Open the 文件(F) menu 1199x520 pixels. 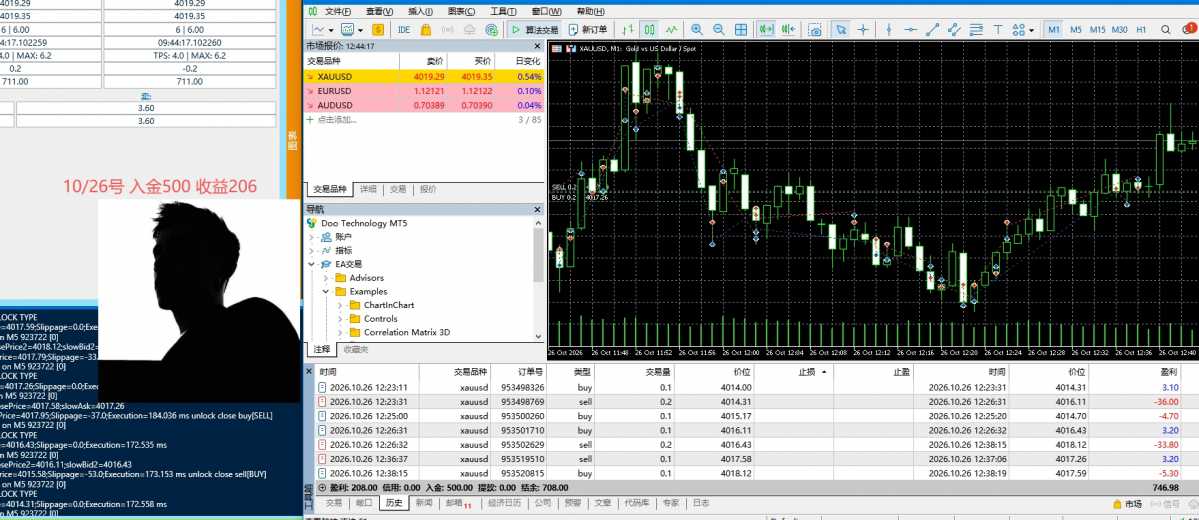point(338,11)
